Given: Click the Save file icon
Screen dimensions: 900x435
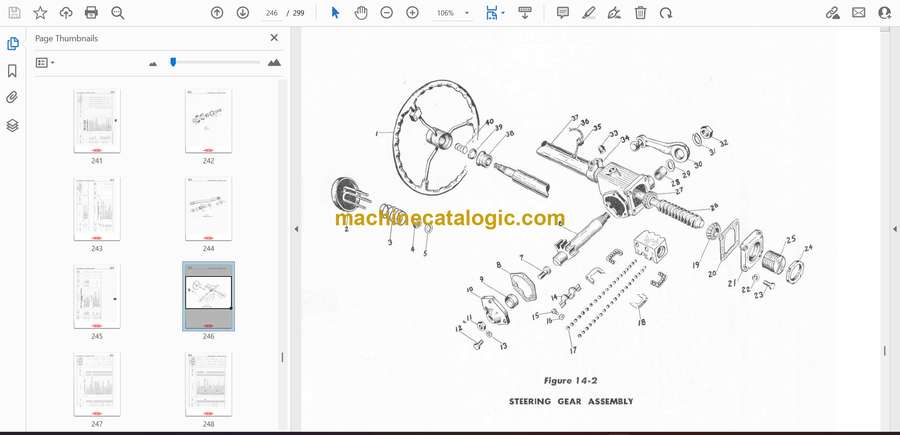Looking at the screenshot, I should pyautogui.click(x=14, y=13).
